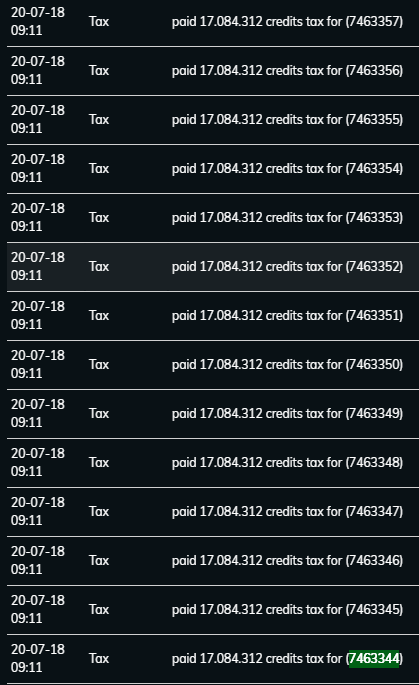Open the tax entry for 7463345
This screenshot has height=685, width=419.
[x=213, y=609]
